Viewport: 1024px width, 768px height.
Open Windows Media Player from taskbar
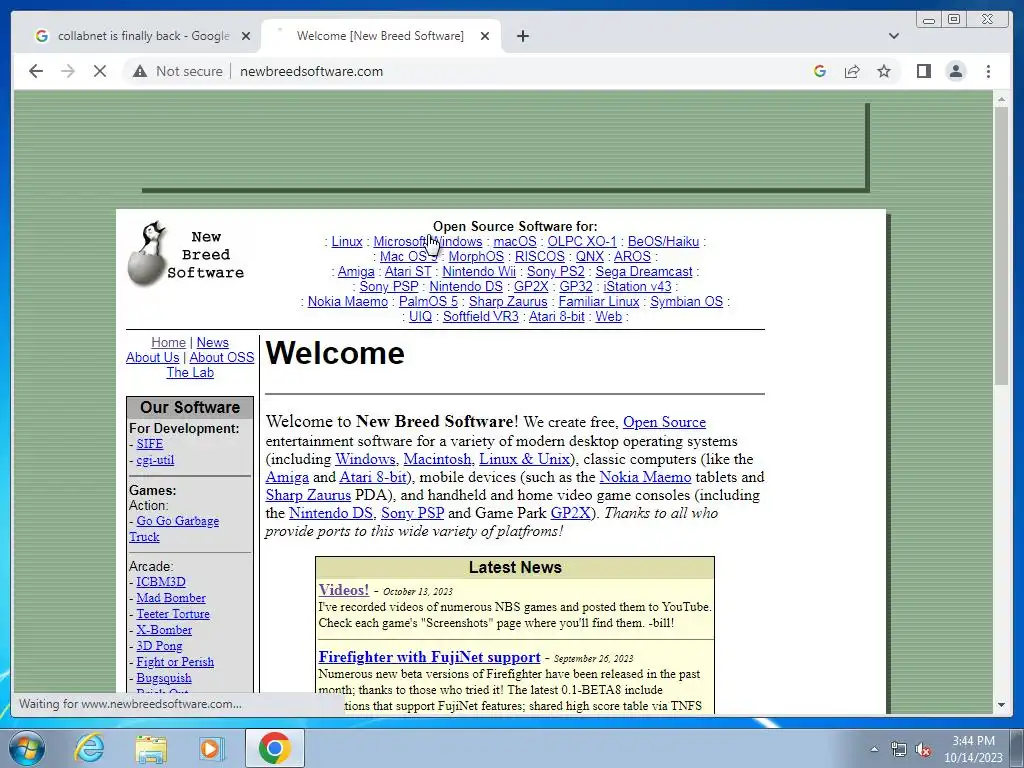[212, 748]
